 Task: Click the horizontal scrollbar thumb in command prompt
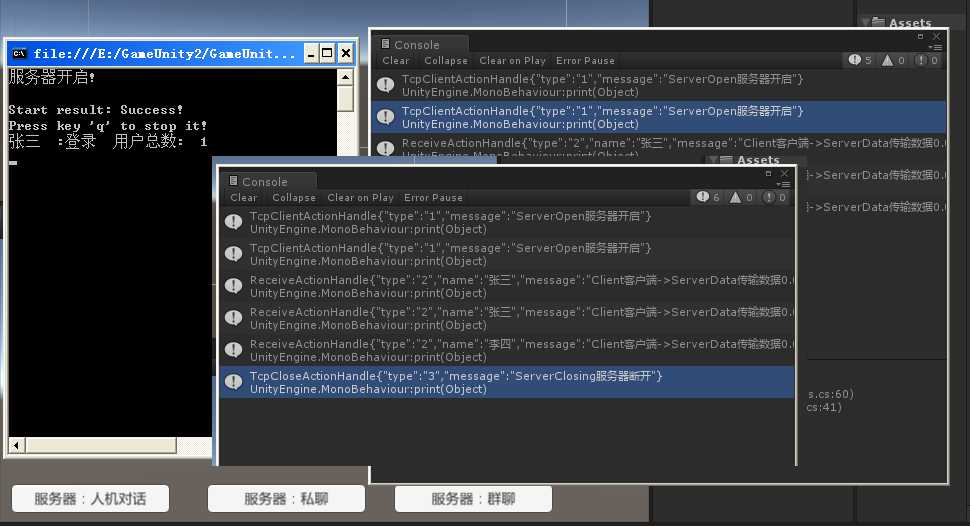[x=101, y=445]
